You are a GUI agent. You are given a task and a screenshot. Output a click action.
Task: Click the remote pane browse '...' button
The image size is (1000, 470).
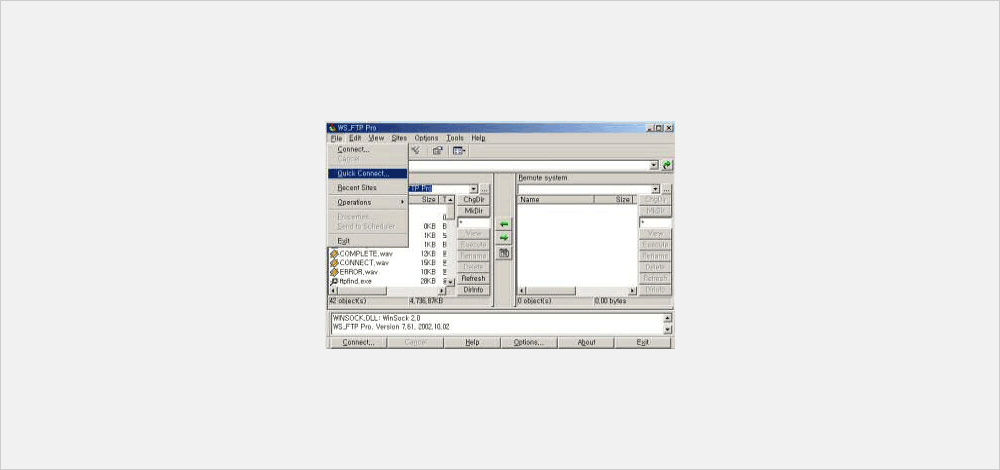click(666, 189)
